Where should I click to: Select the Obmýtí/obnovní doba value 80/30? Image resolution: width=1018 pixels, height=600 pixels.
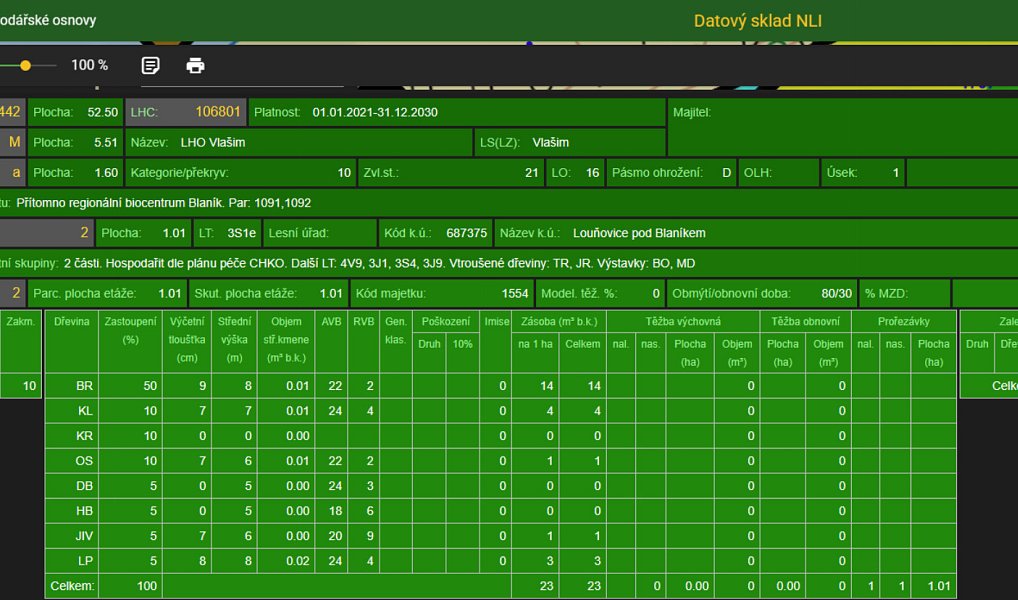[836, 294]
